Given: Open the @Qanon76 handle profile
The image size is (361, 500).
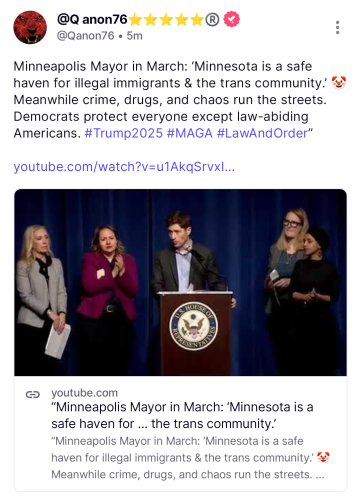Looking at the screenshot, I should click(x=86, y=36).
